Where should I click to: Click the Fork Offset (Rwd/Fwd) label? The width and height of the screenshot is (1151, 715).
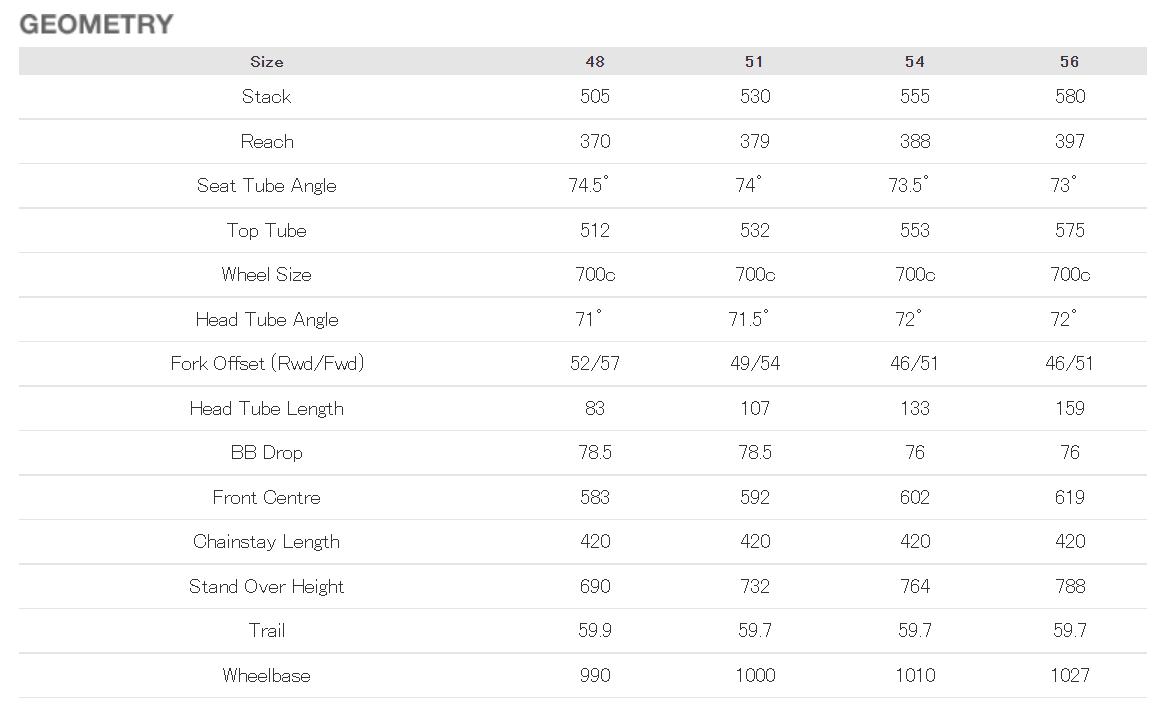pyautogui.click(x=267, y=364)
